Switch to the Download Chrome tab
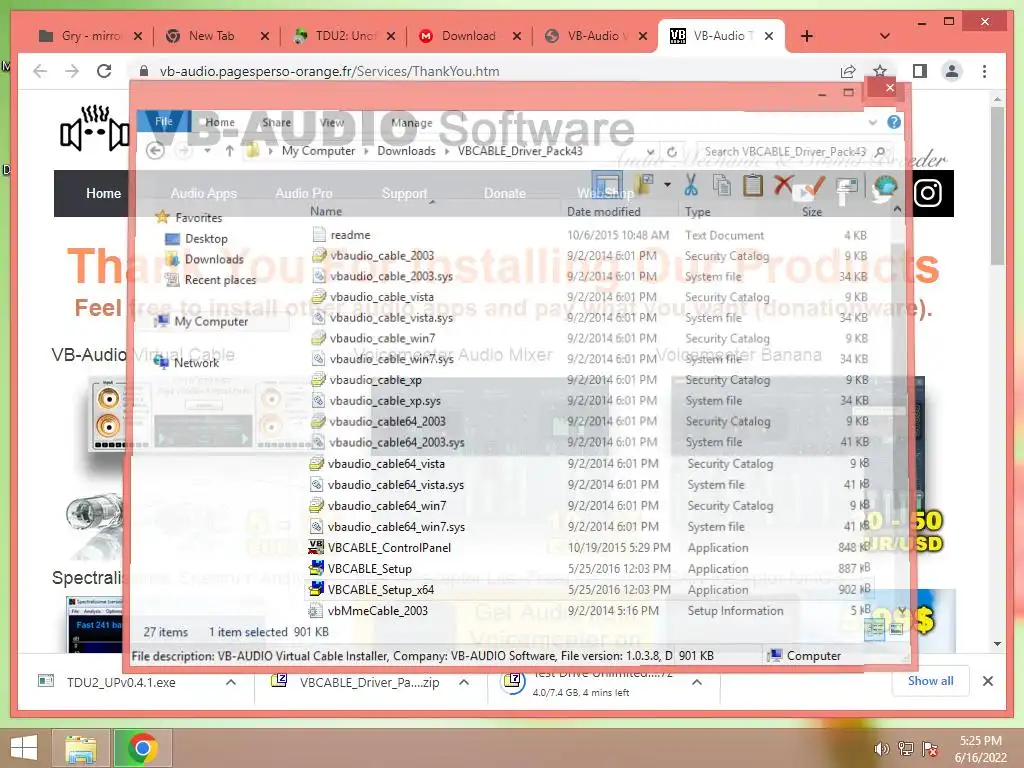Image resolution: width=1024 pixels, height=768 pixels. coord(468,36)
